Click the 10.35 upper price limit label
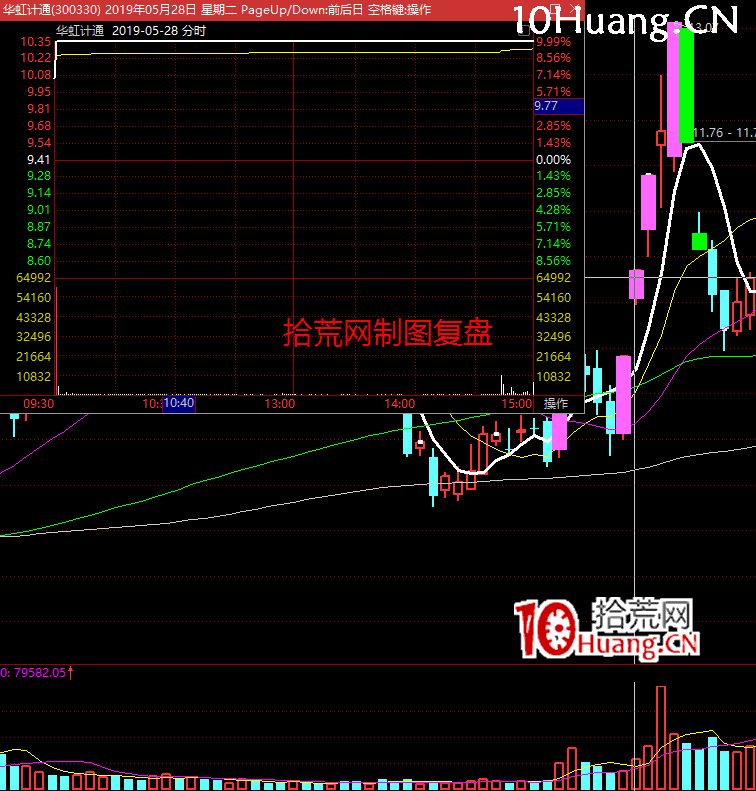 coord(35,42)
